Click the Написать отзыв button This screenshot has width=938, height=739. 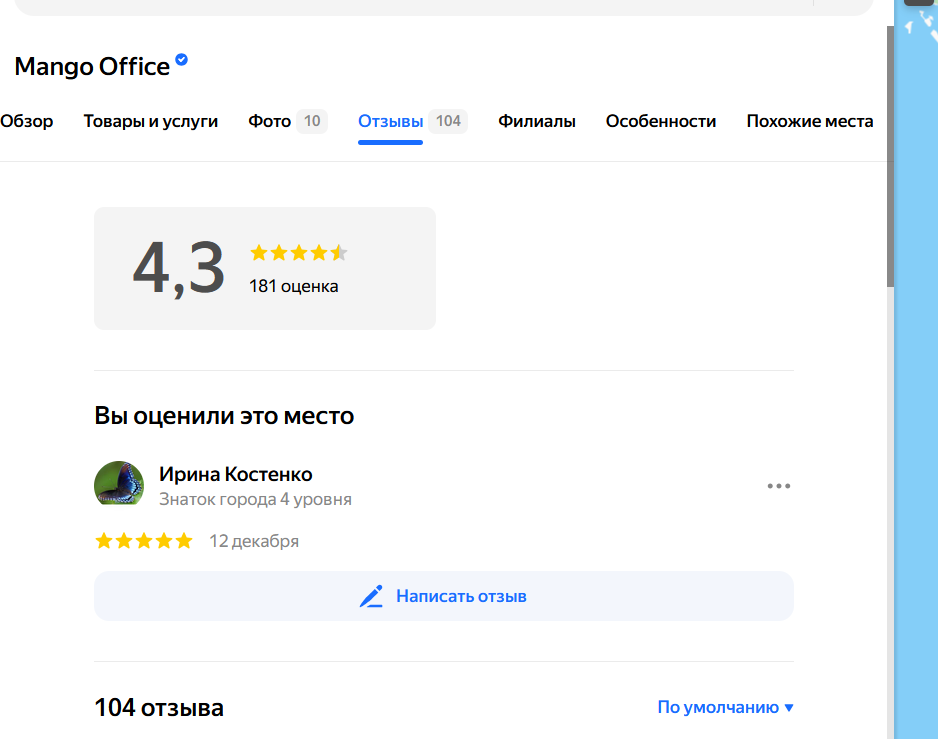point(444,596)
